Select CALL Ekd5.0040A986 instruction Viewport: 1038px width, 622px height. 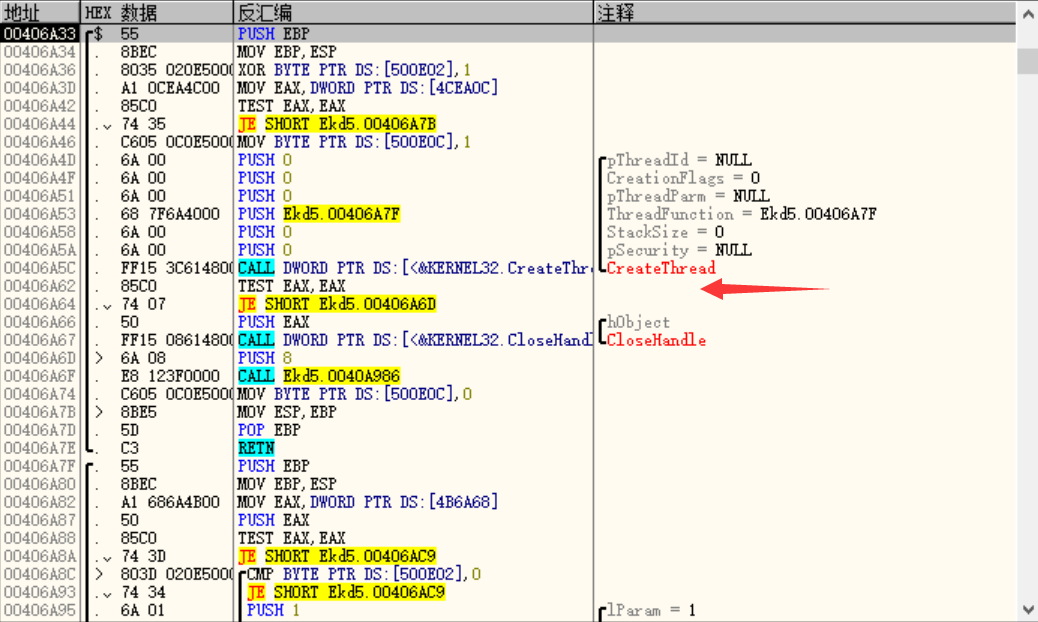319,376
